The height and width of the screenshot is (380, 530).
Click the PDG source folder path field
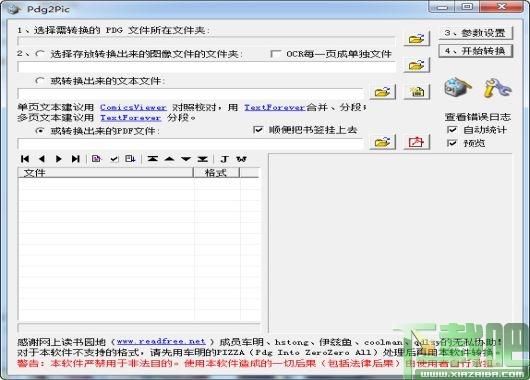tap(207, 41)
